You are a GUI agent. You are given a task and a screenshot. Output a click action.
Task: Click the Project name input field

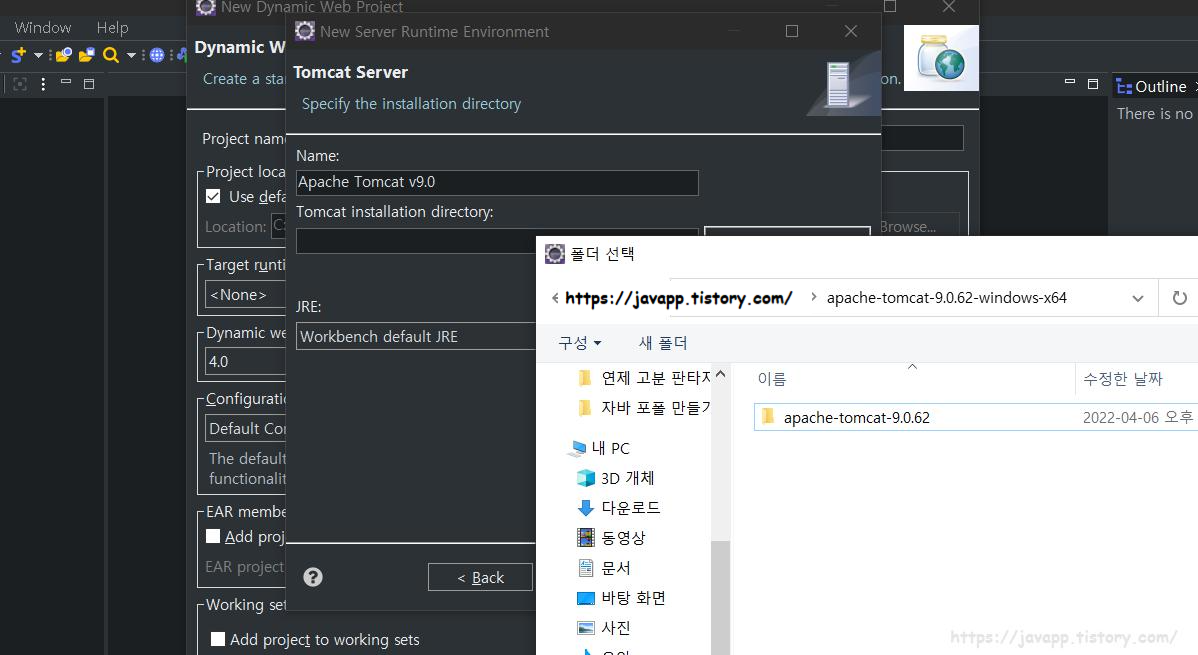(922, 138)
